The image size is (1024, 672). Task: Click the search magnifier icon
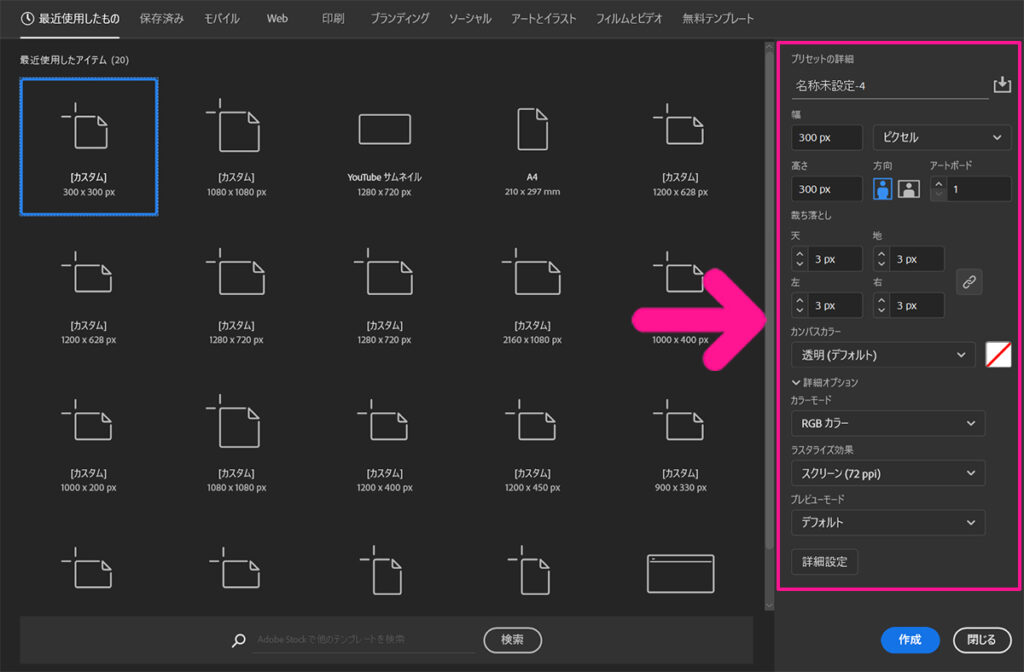[238, 639]
